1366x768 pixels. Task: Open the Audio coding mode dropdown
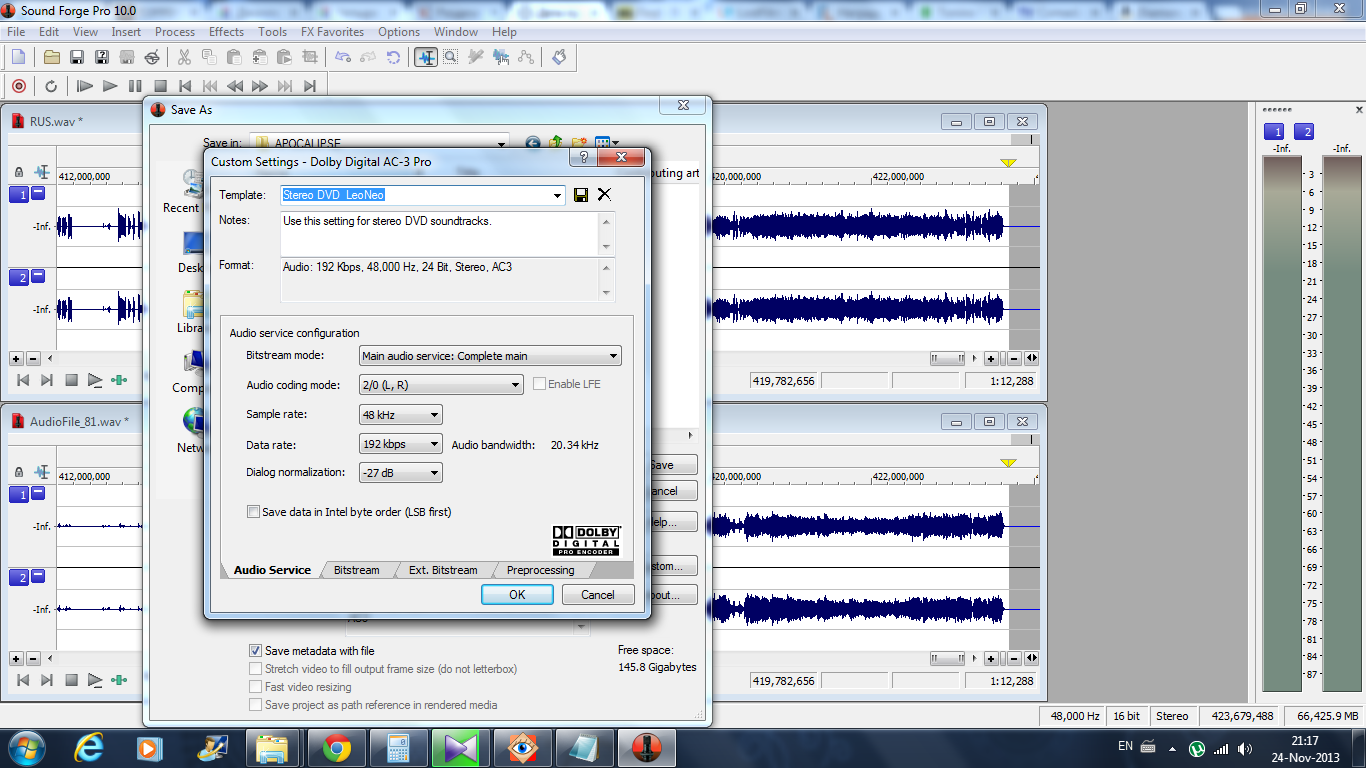[x=515, y=385]
